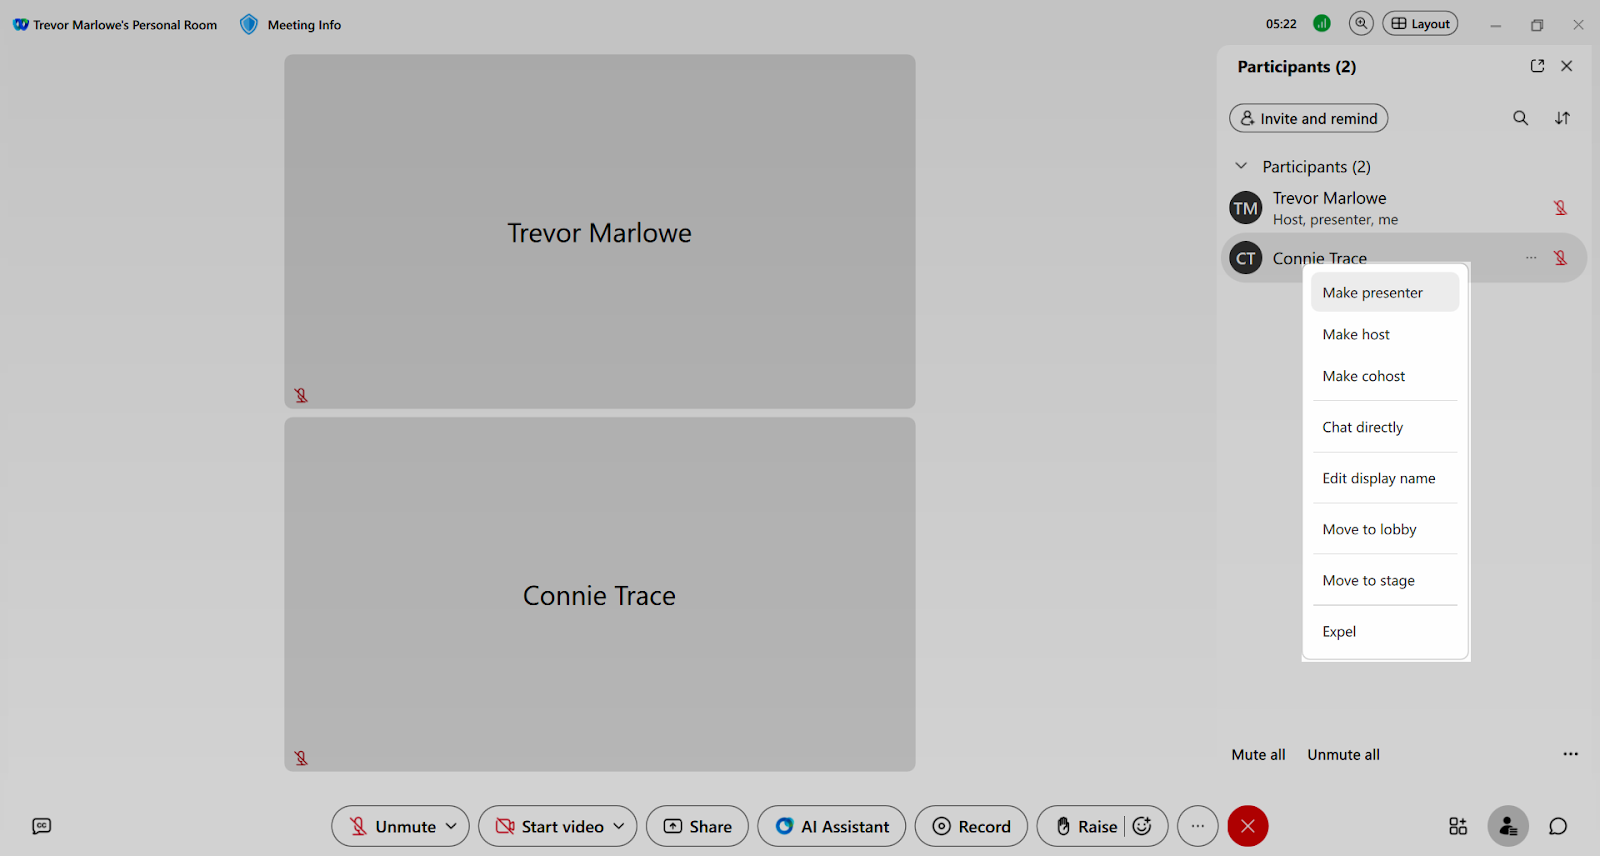Viewport: 1600px width, 856px height.
Task: Close the Participants panel
Action: 1567,66
